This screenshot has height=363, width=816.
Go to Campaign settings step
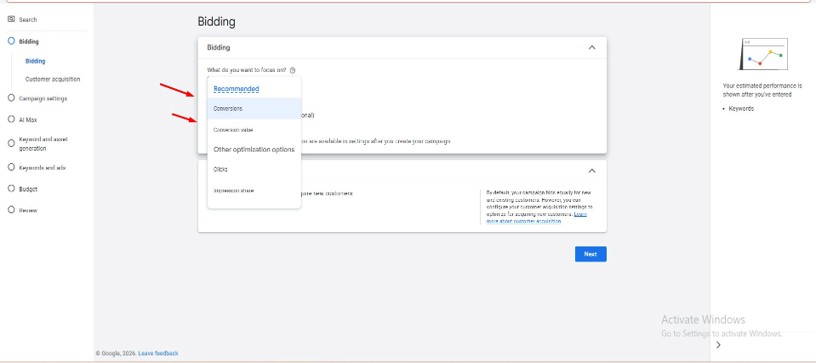point(43,98)
